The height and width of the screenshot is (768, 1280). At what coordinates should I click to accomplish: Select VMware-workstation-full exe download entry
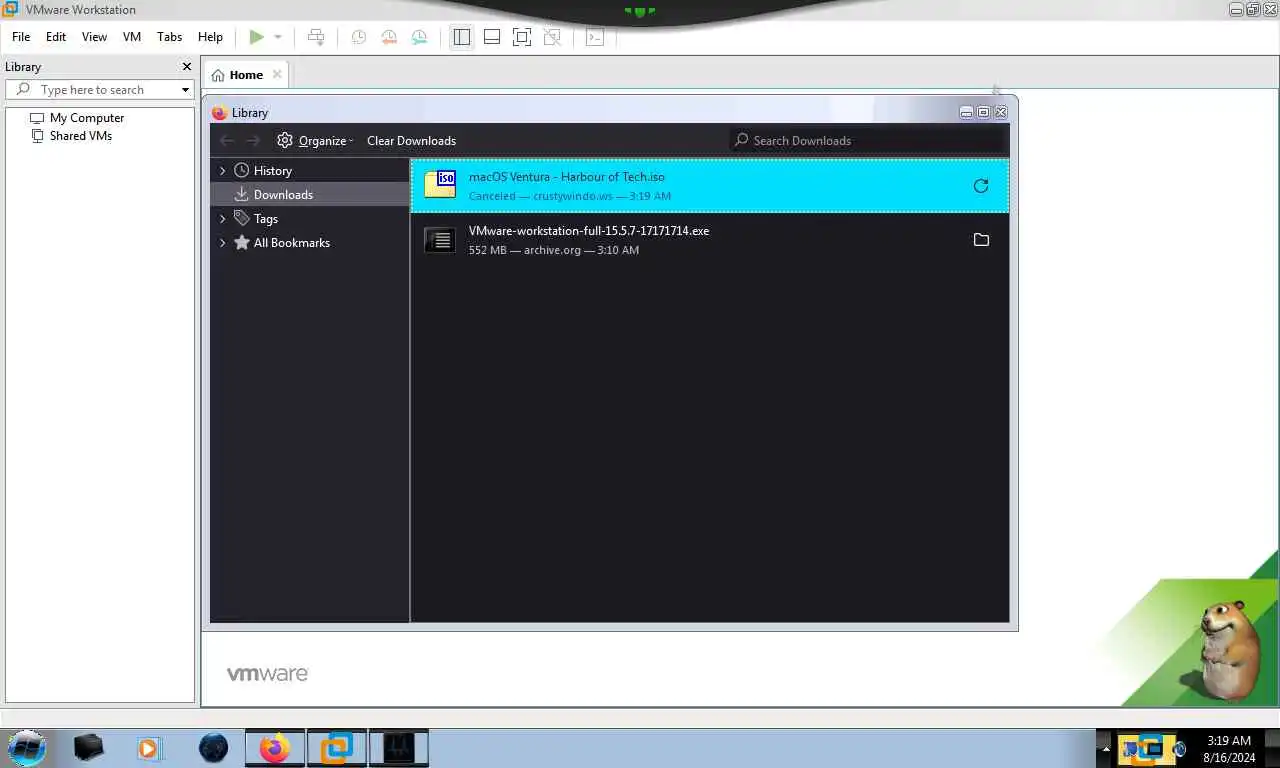pos(709,240)
